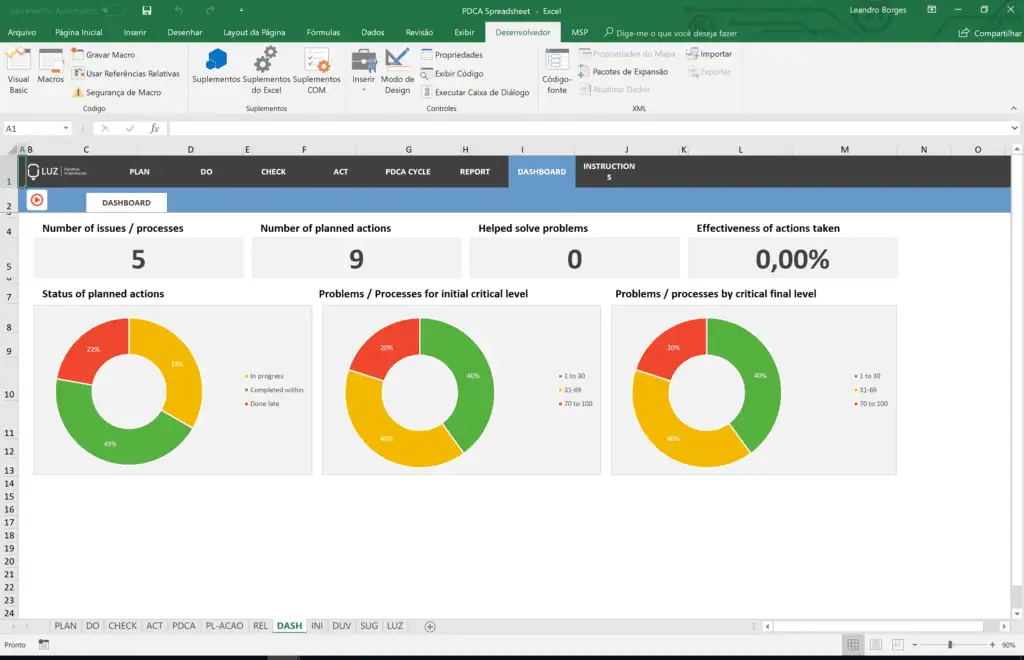
Task: Open the Exibir ribbon tab
Action: pos(464,33)
